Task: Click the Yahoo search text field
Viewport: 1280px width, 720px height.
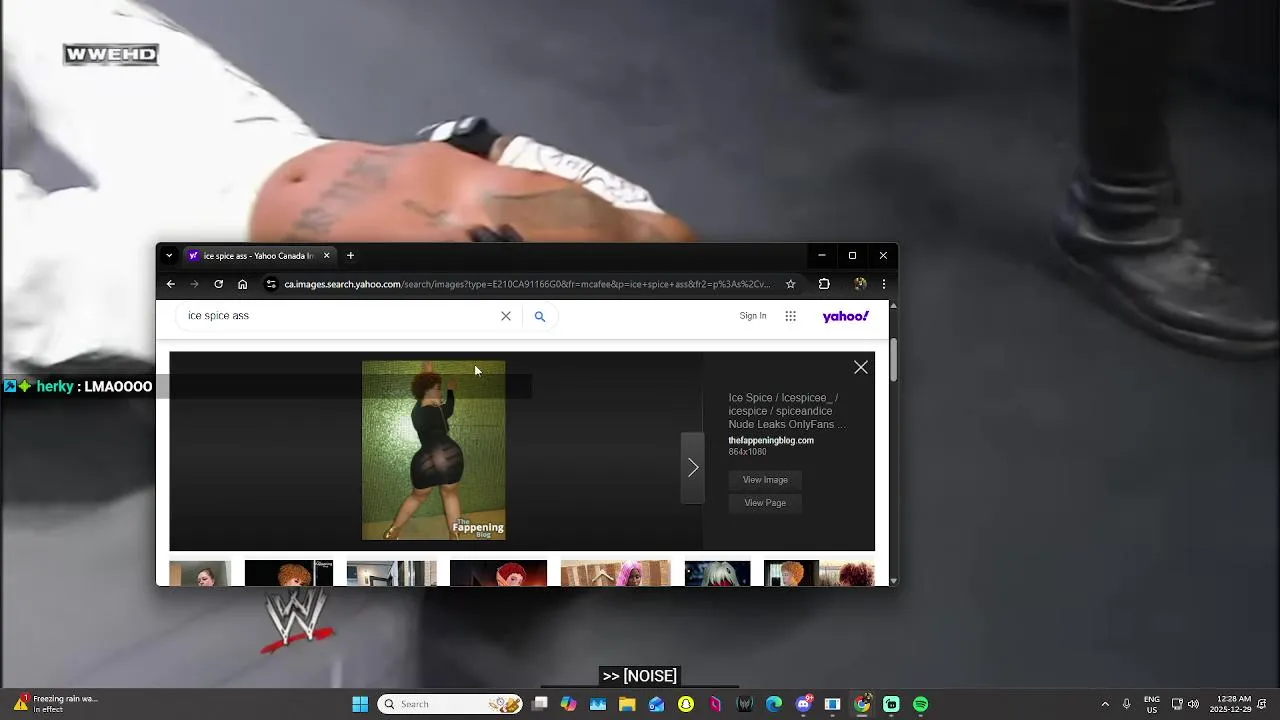Action: click(340, 316)
